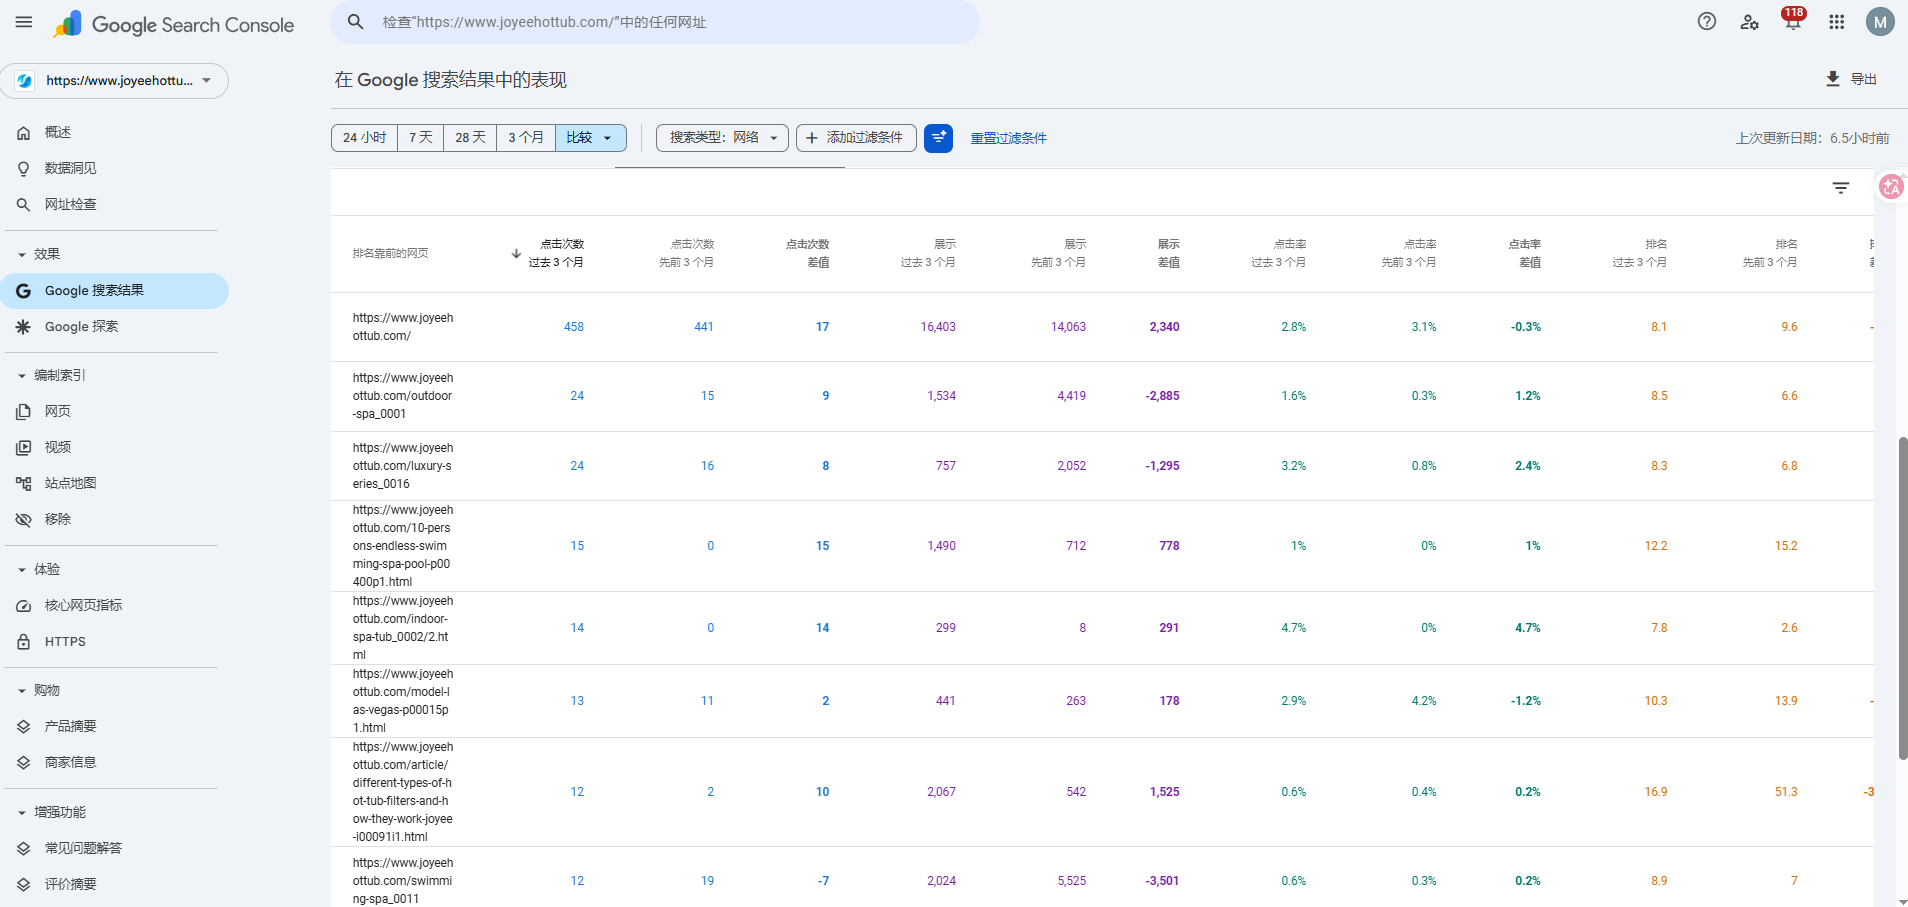
Task: Open the model-las-vegas page row
Action: [1102, 701]
